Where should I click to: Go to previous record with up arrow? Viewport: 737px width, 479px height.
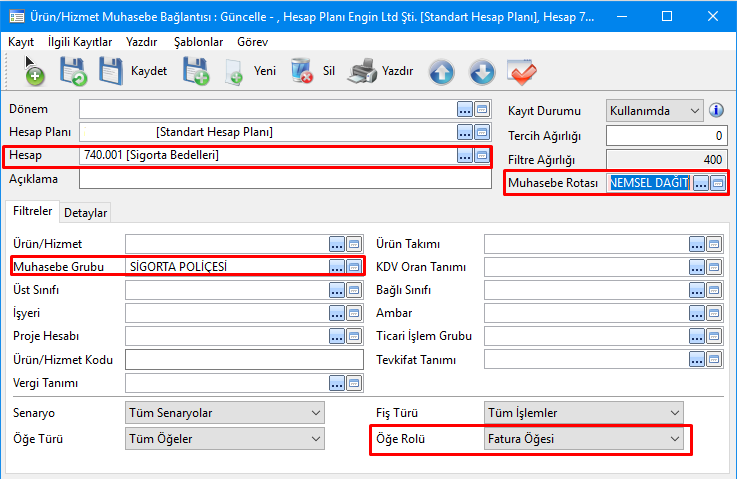point(442,72)
